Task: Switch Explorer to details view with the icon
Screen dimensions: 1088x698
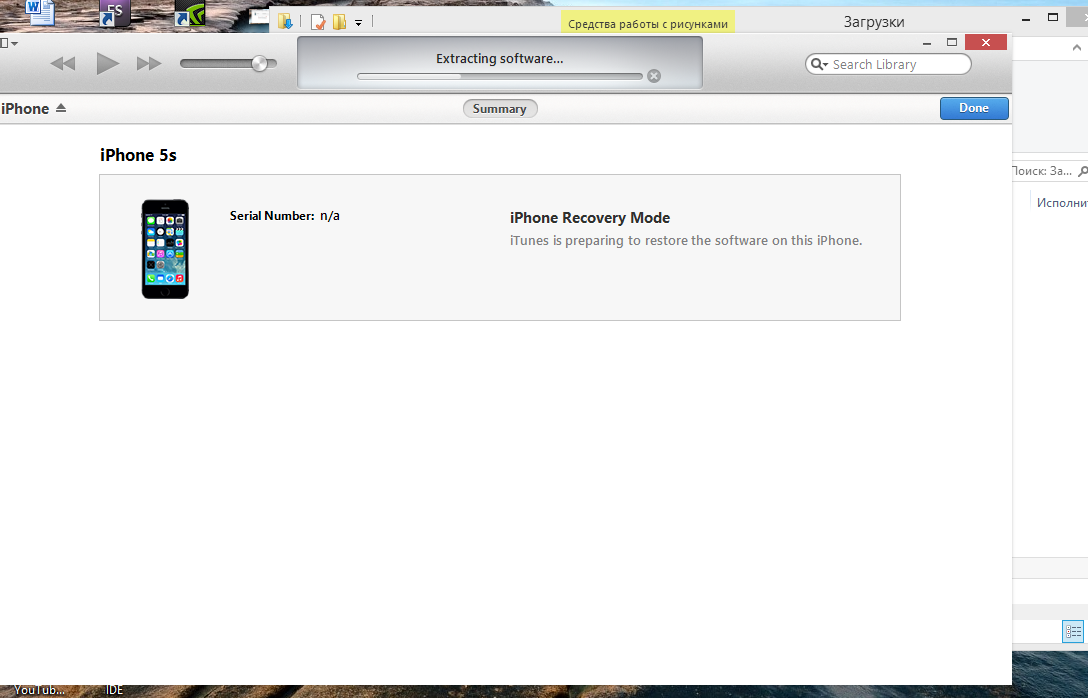Action: (x=1073, y=631)
